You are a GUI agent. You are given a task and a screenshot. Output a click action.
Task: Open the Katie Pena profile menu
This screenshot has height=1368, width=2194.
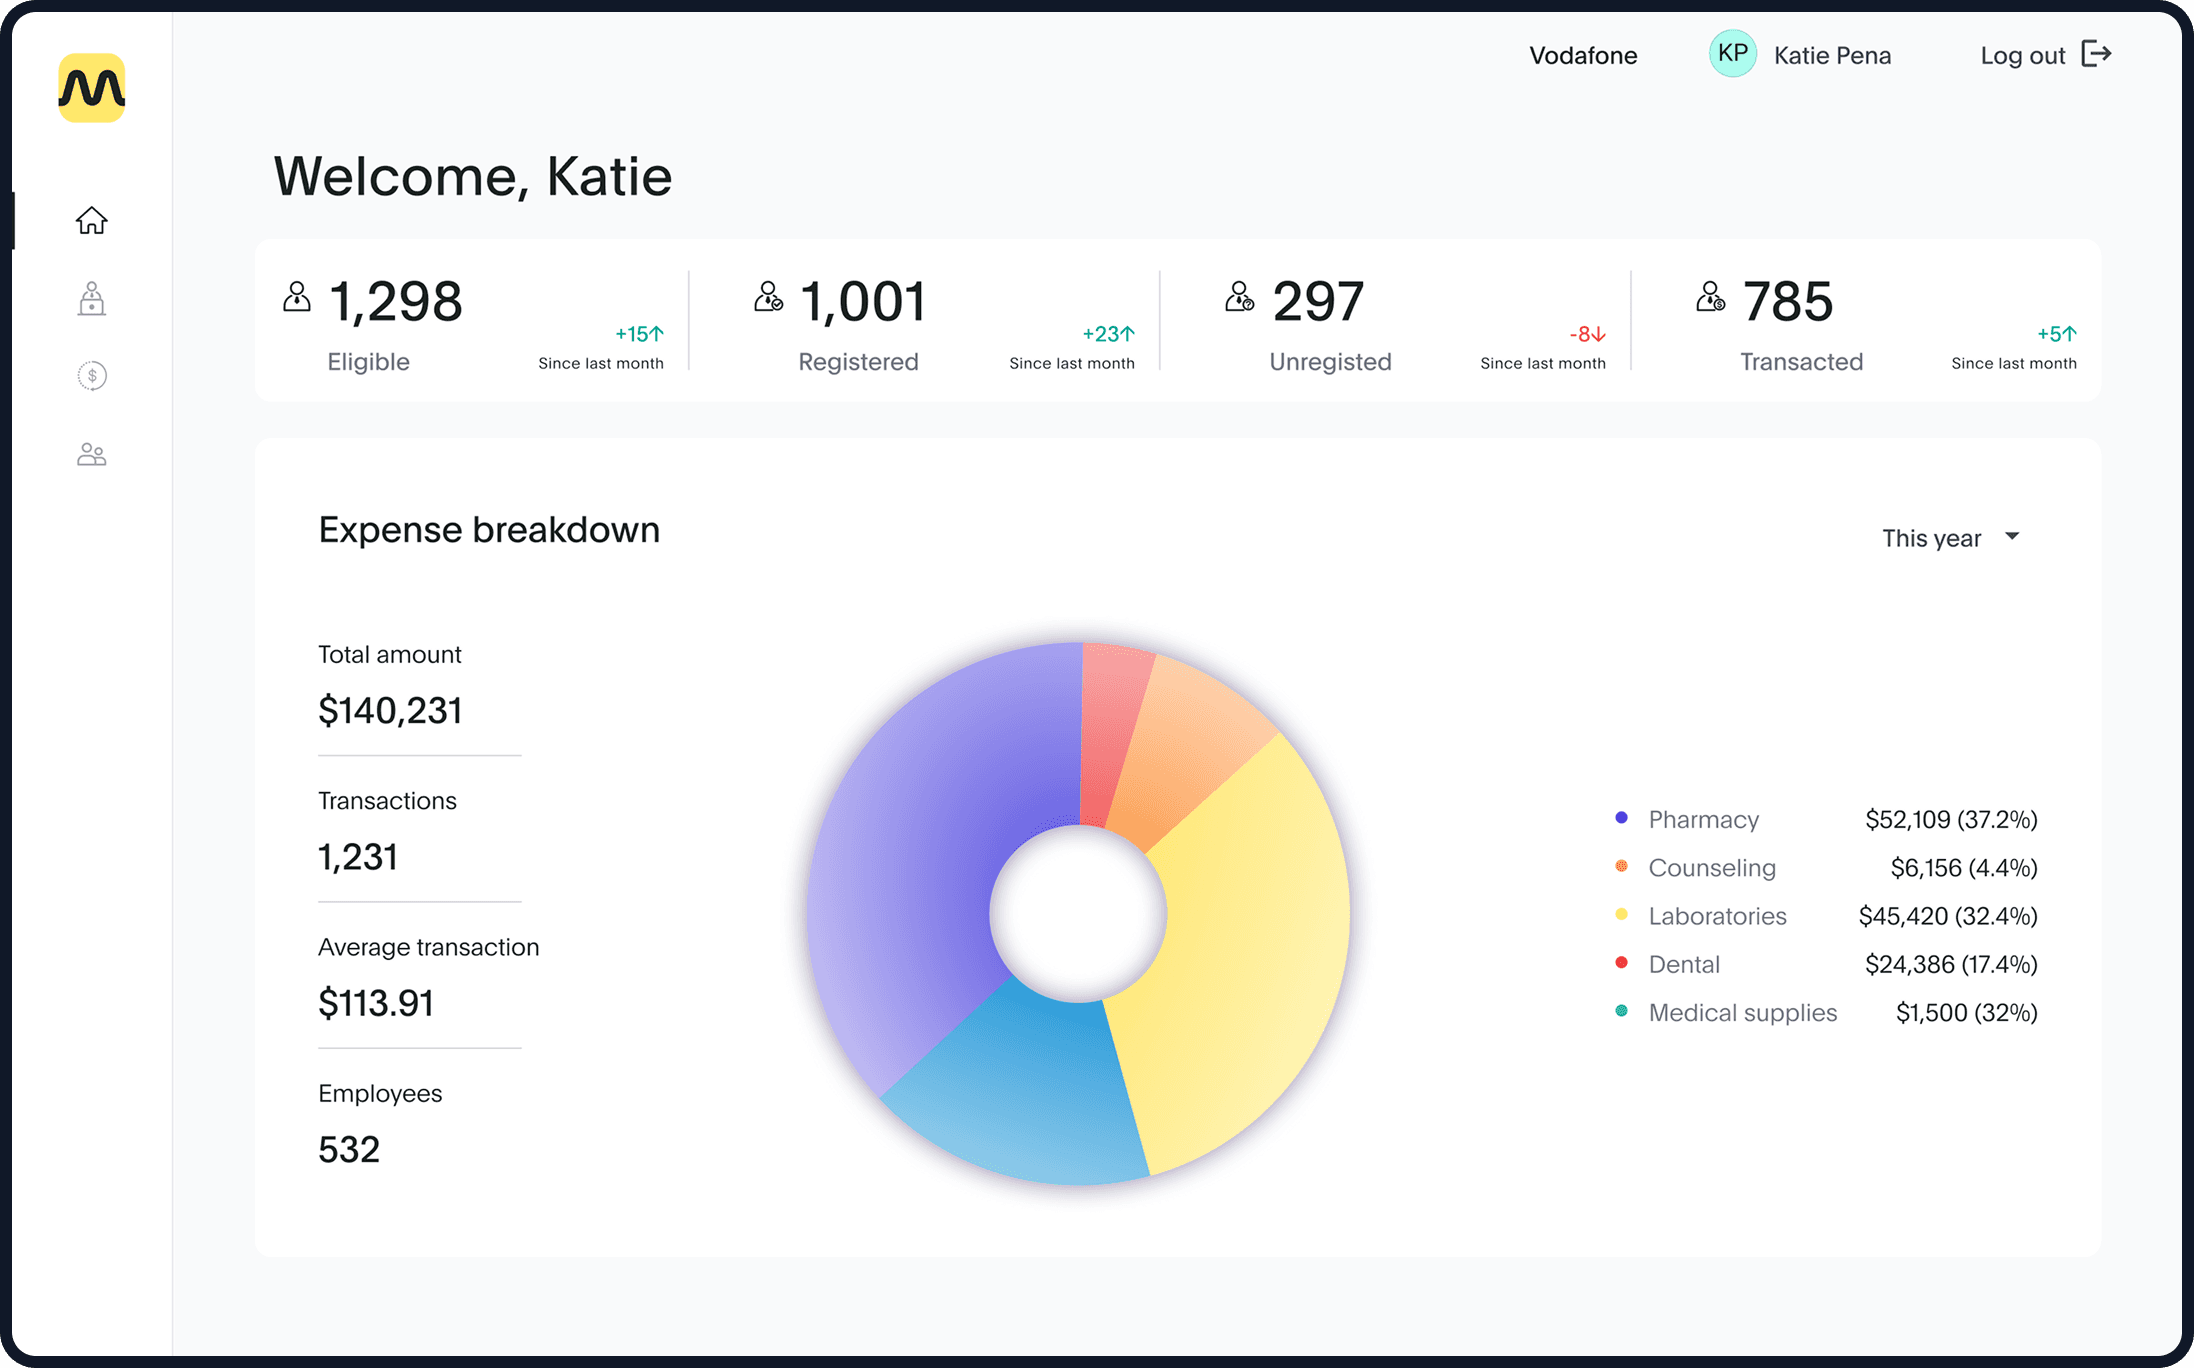tap(1832, 55)
